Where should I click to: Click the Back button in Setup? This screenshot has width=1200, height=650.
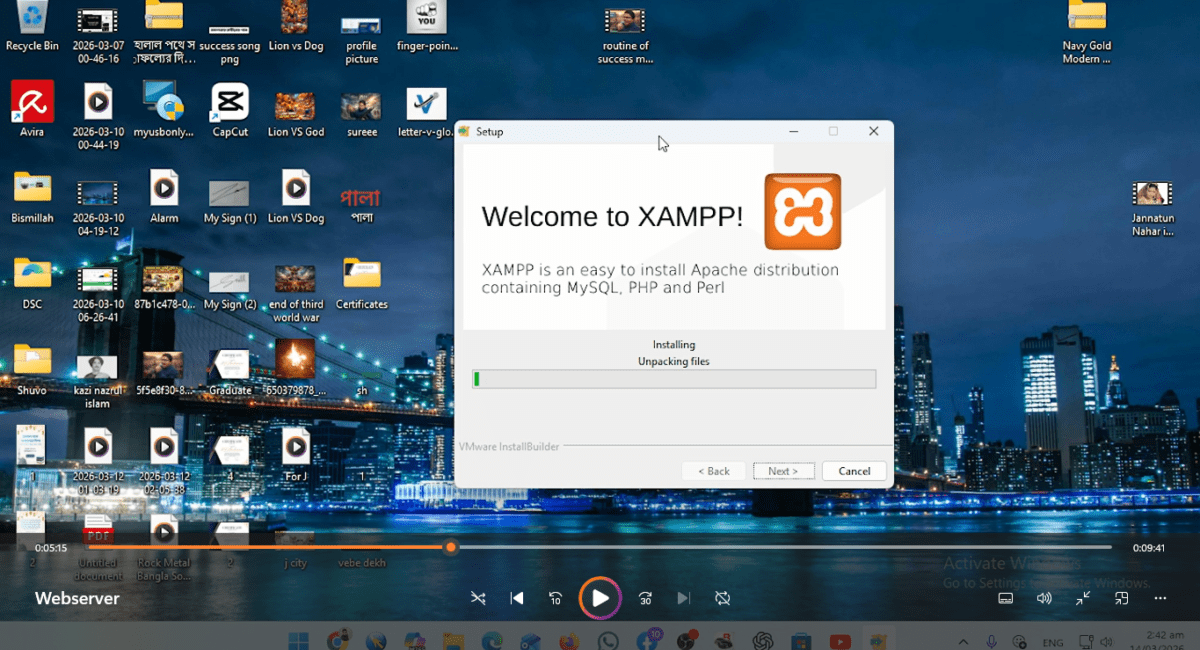[x=714, y=471]
